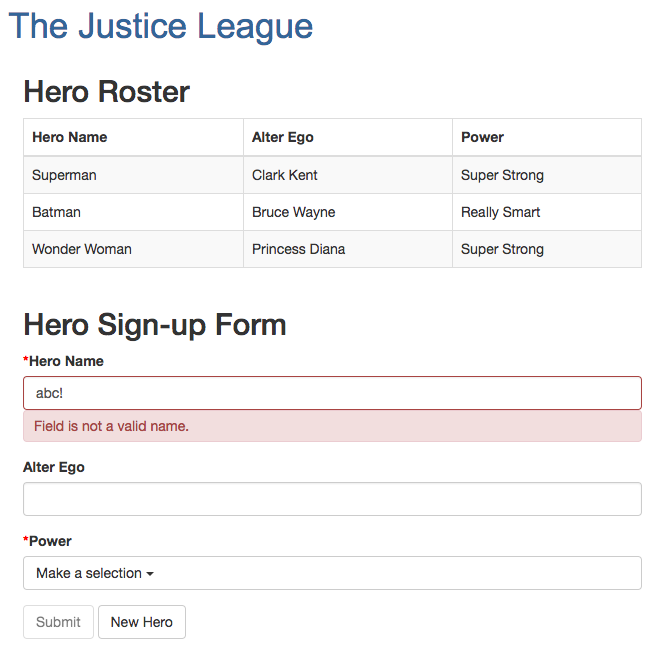This screenshot has height=651, width=655.
Task: Click the Bruce Wayne cell
Action: 348,212
